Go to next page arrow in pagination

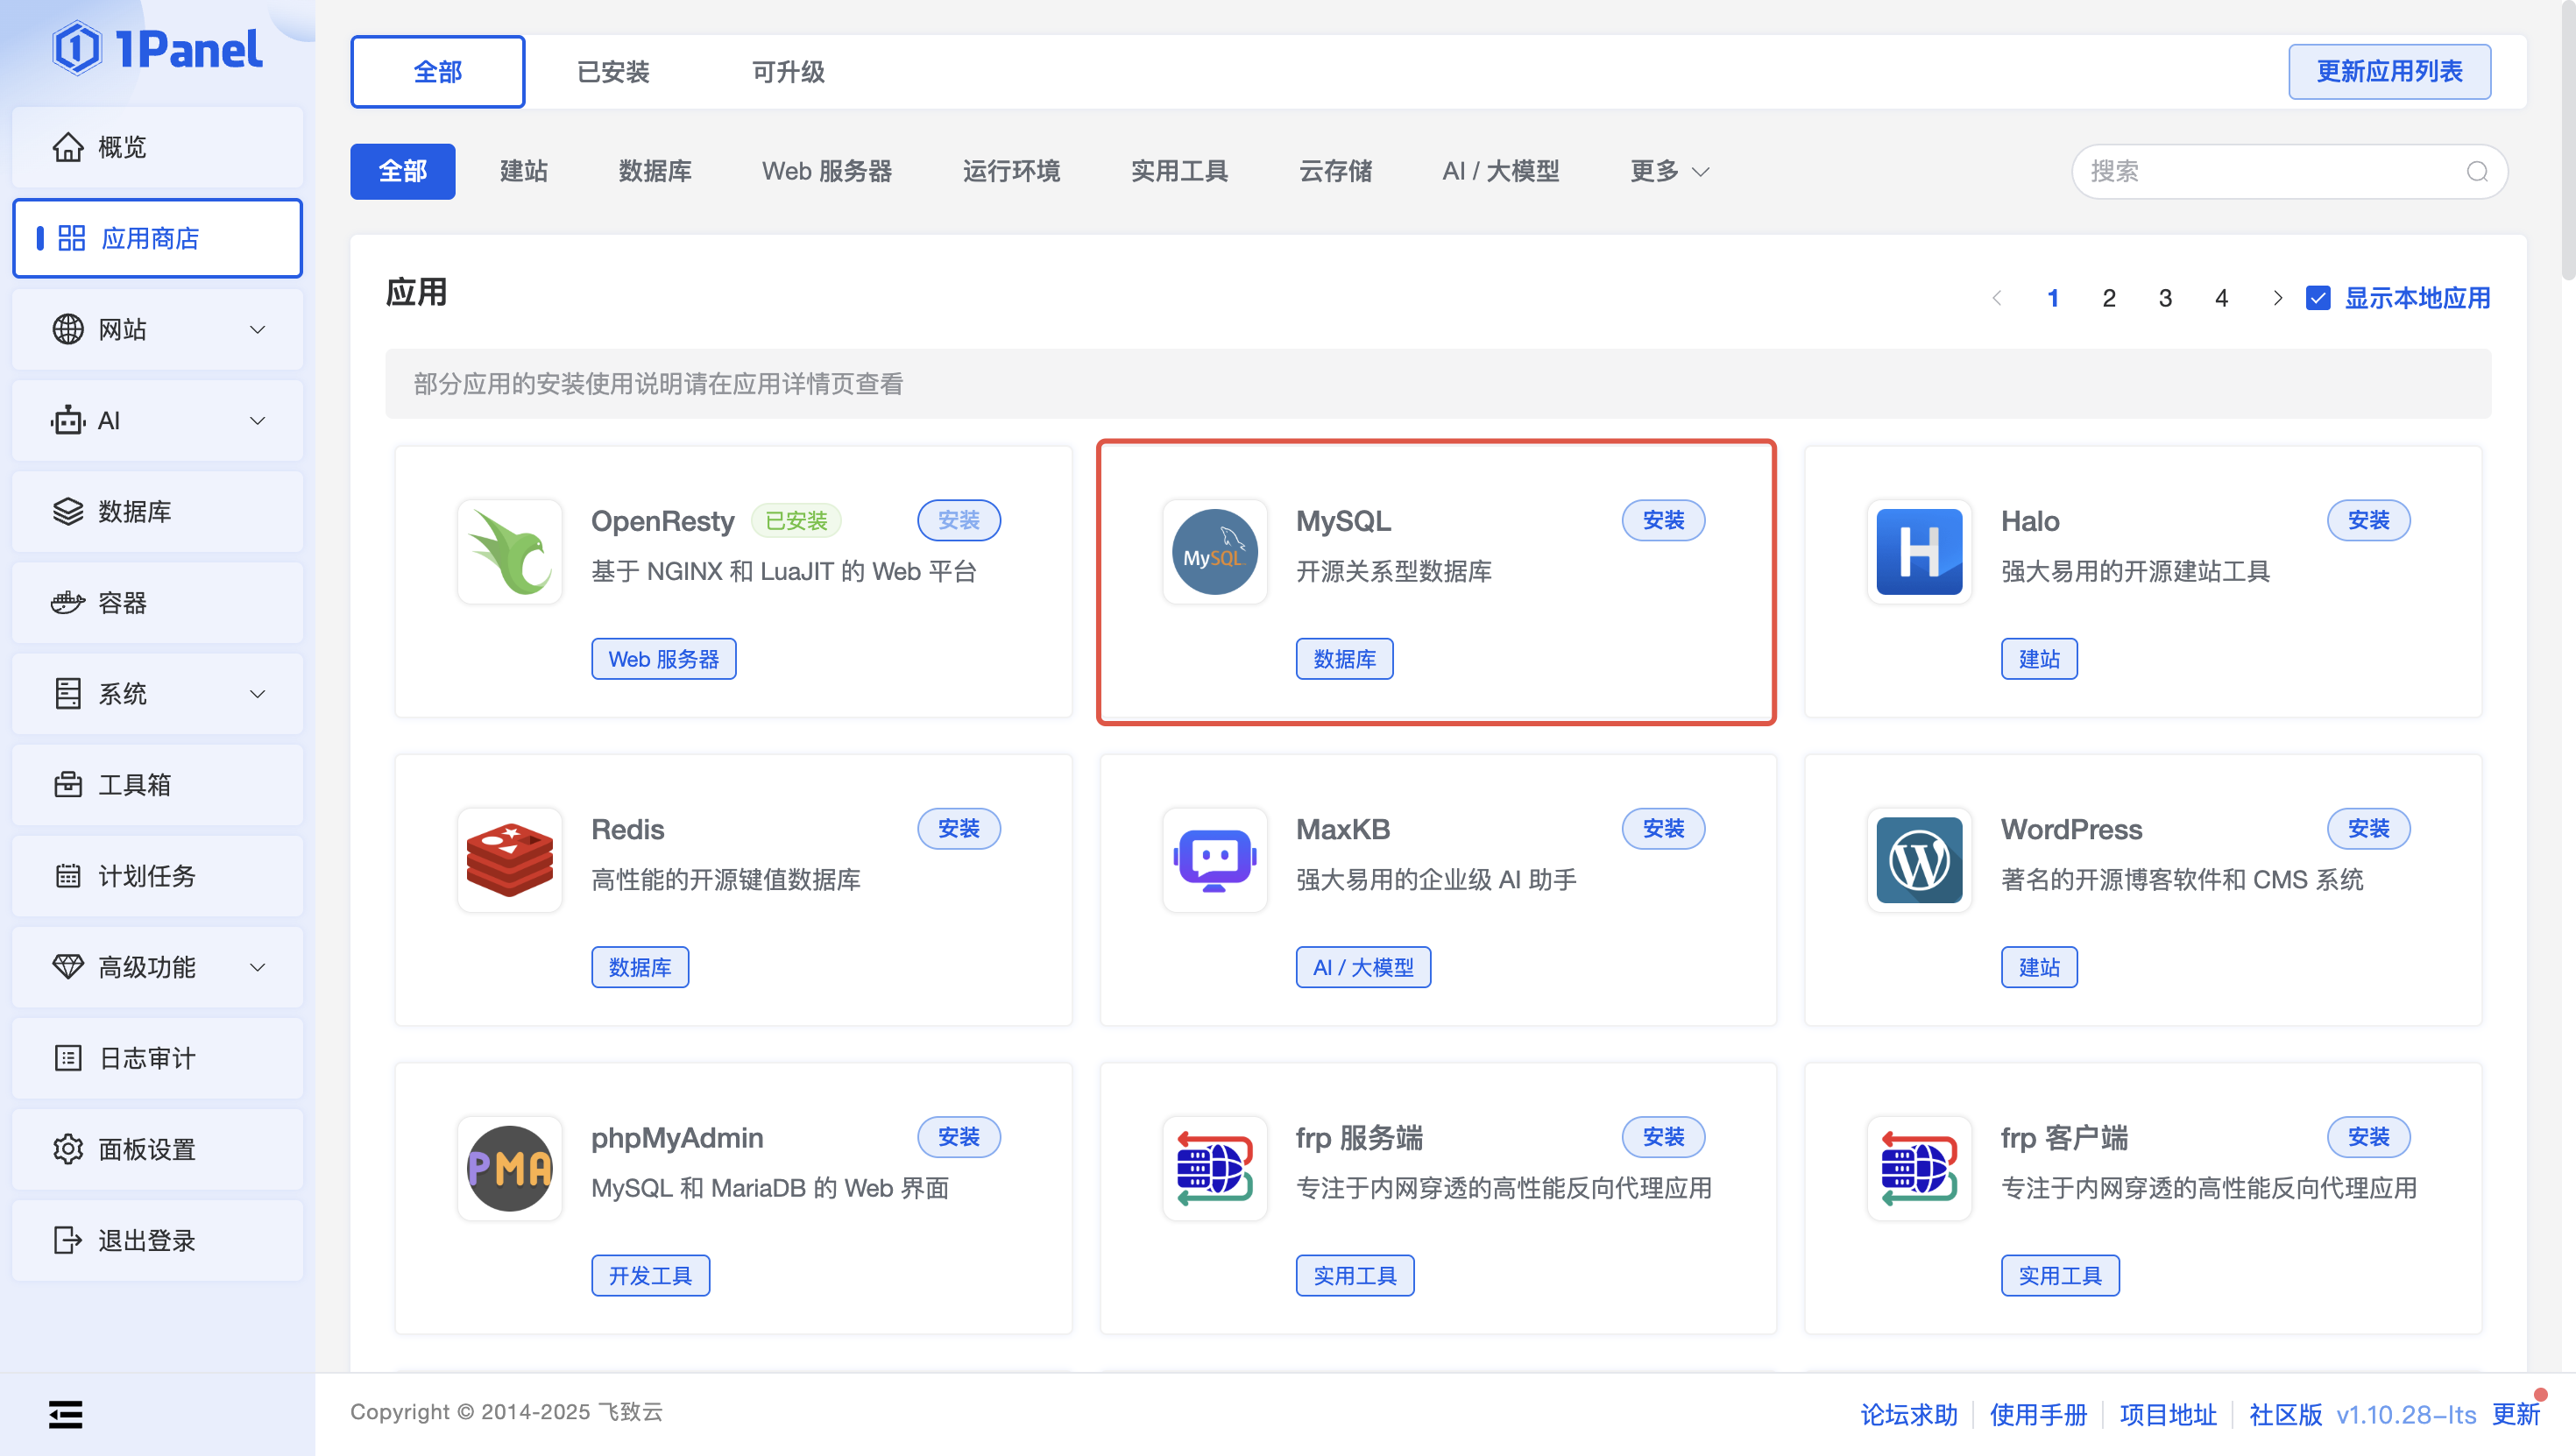2277,298
